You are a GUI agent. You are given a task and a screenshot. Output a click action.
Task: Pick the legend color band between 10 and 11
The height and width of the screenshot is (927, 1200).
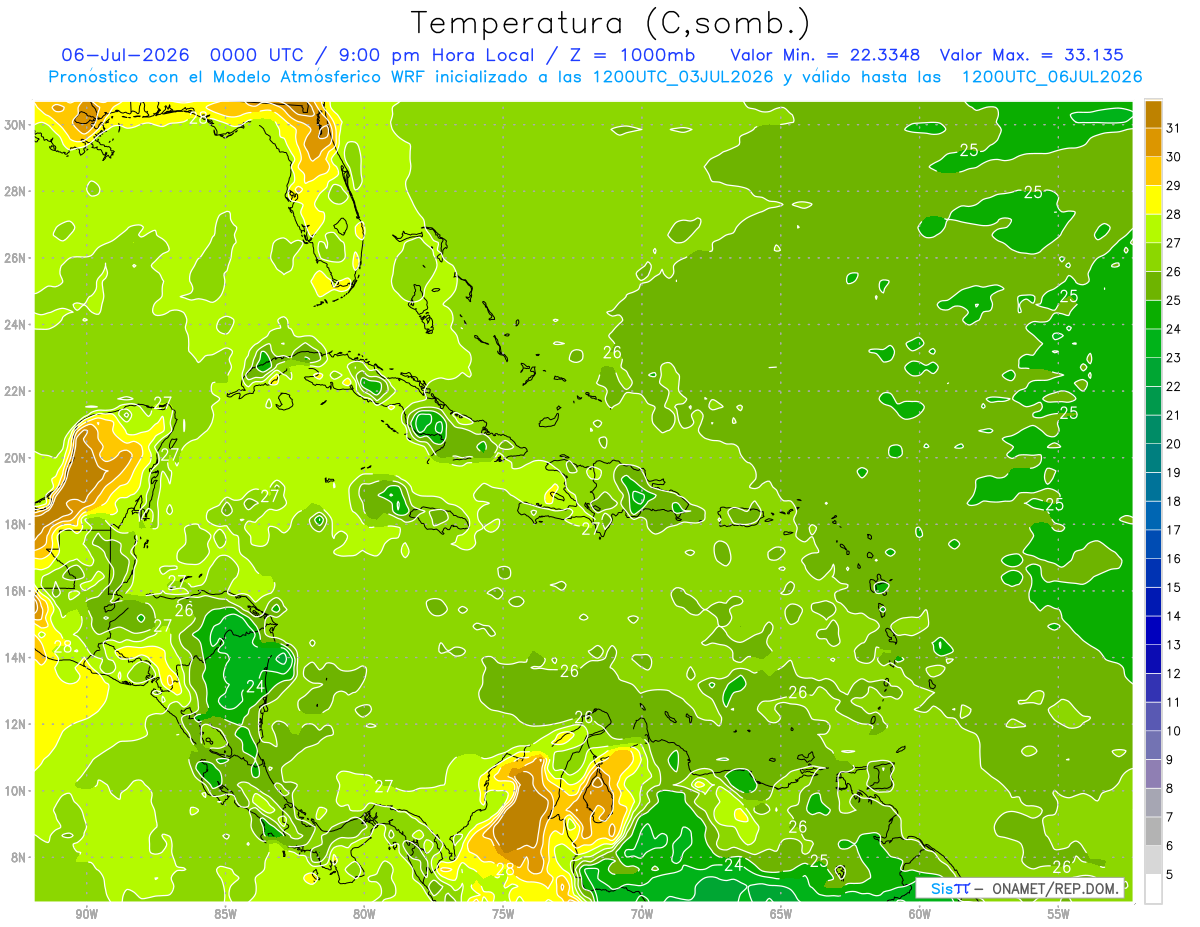coord(1153,716)
